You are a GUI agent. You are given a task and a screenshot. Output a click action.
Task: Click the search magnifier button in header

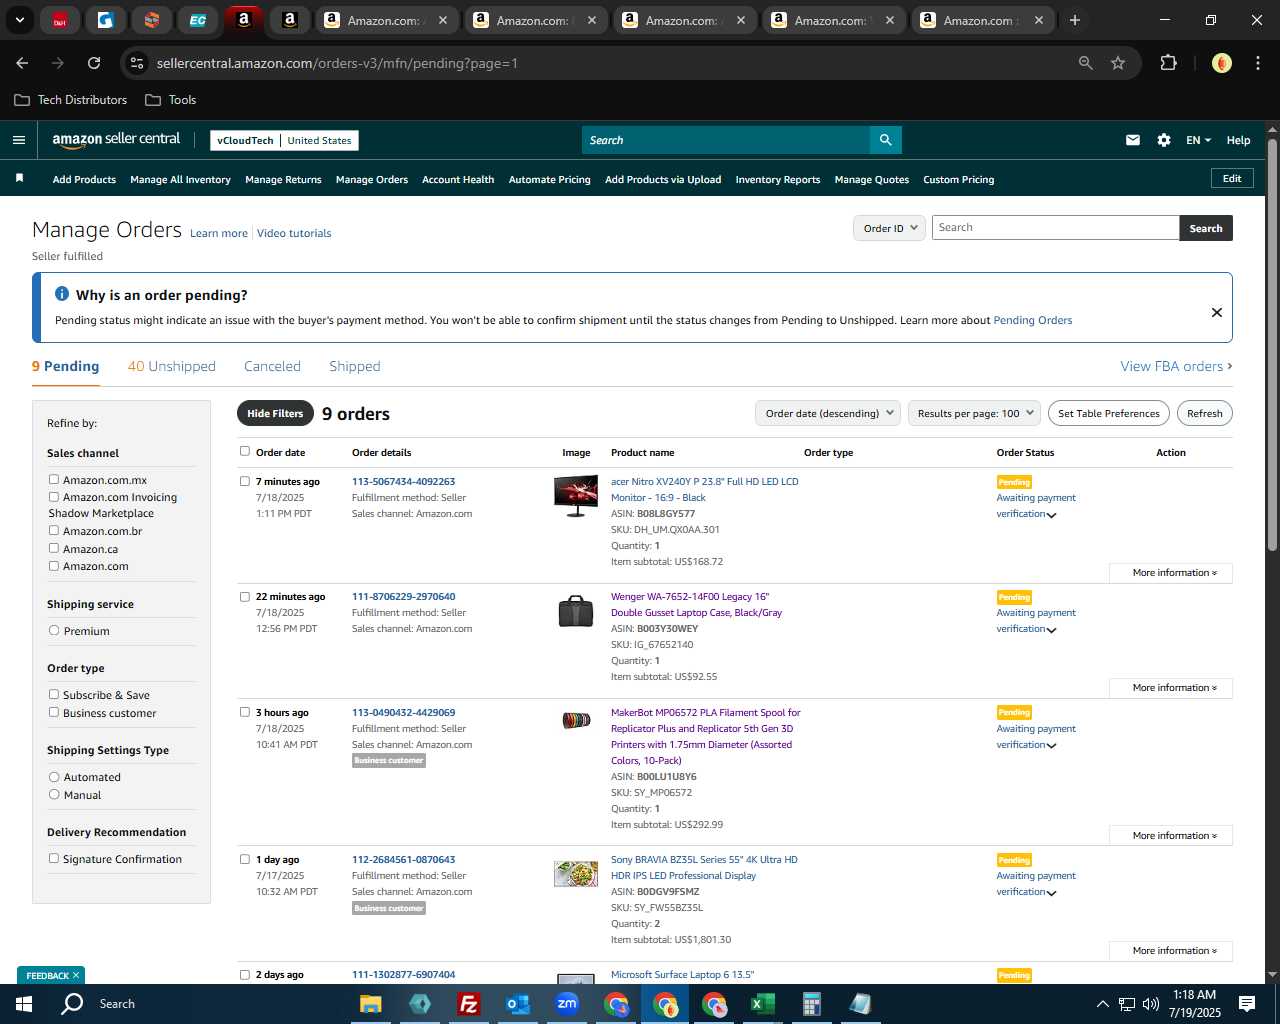point(885,140)
